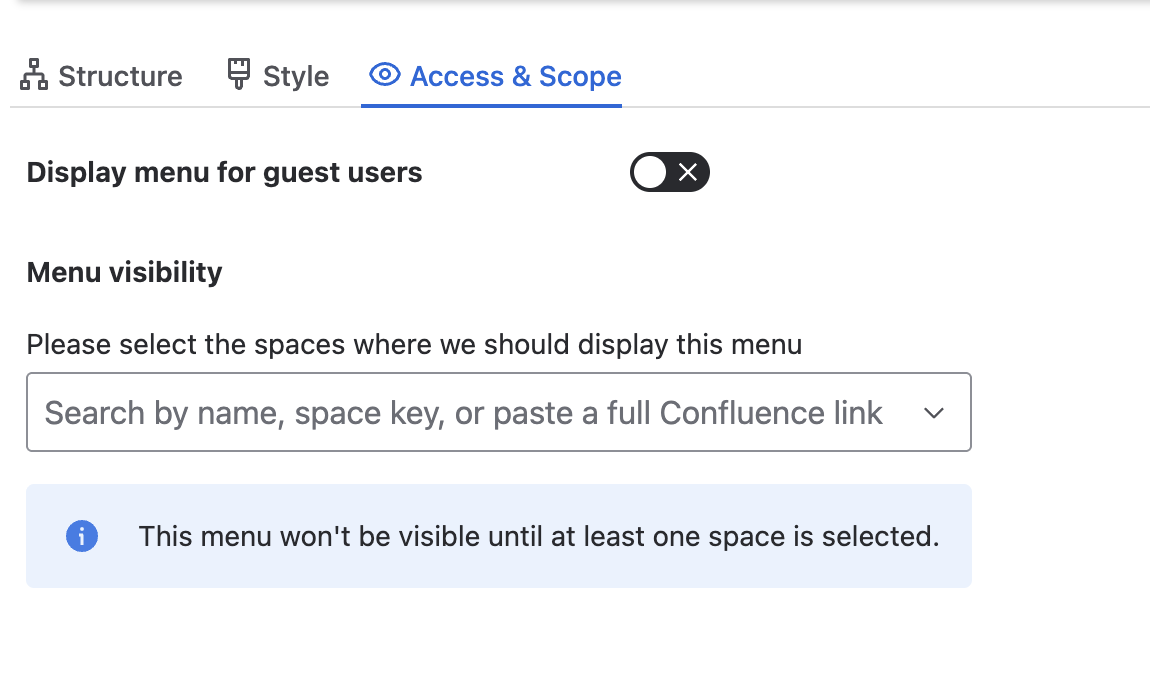Click the X mark inside guest toggle
1150x684 pixels.
click(688, 172)
